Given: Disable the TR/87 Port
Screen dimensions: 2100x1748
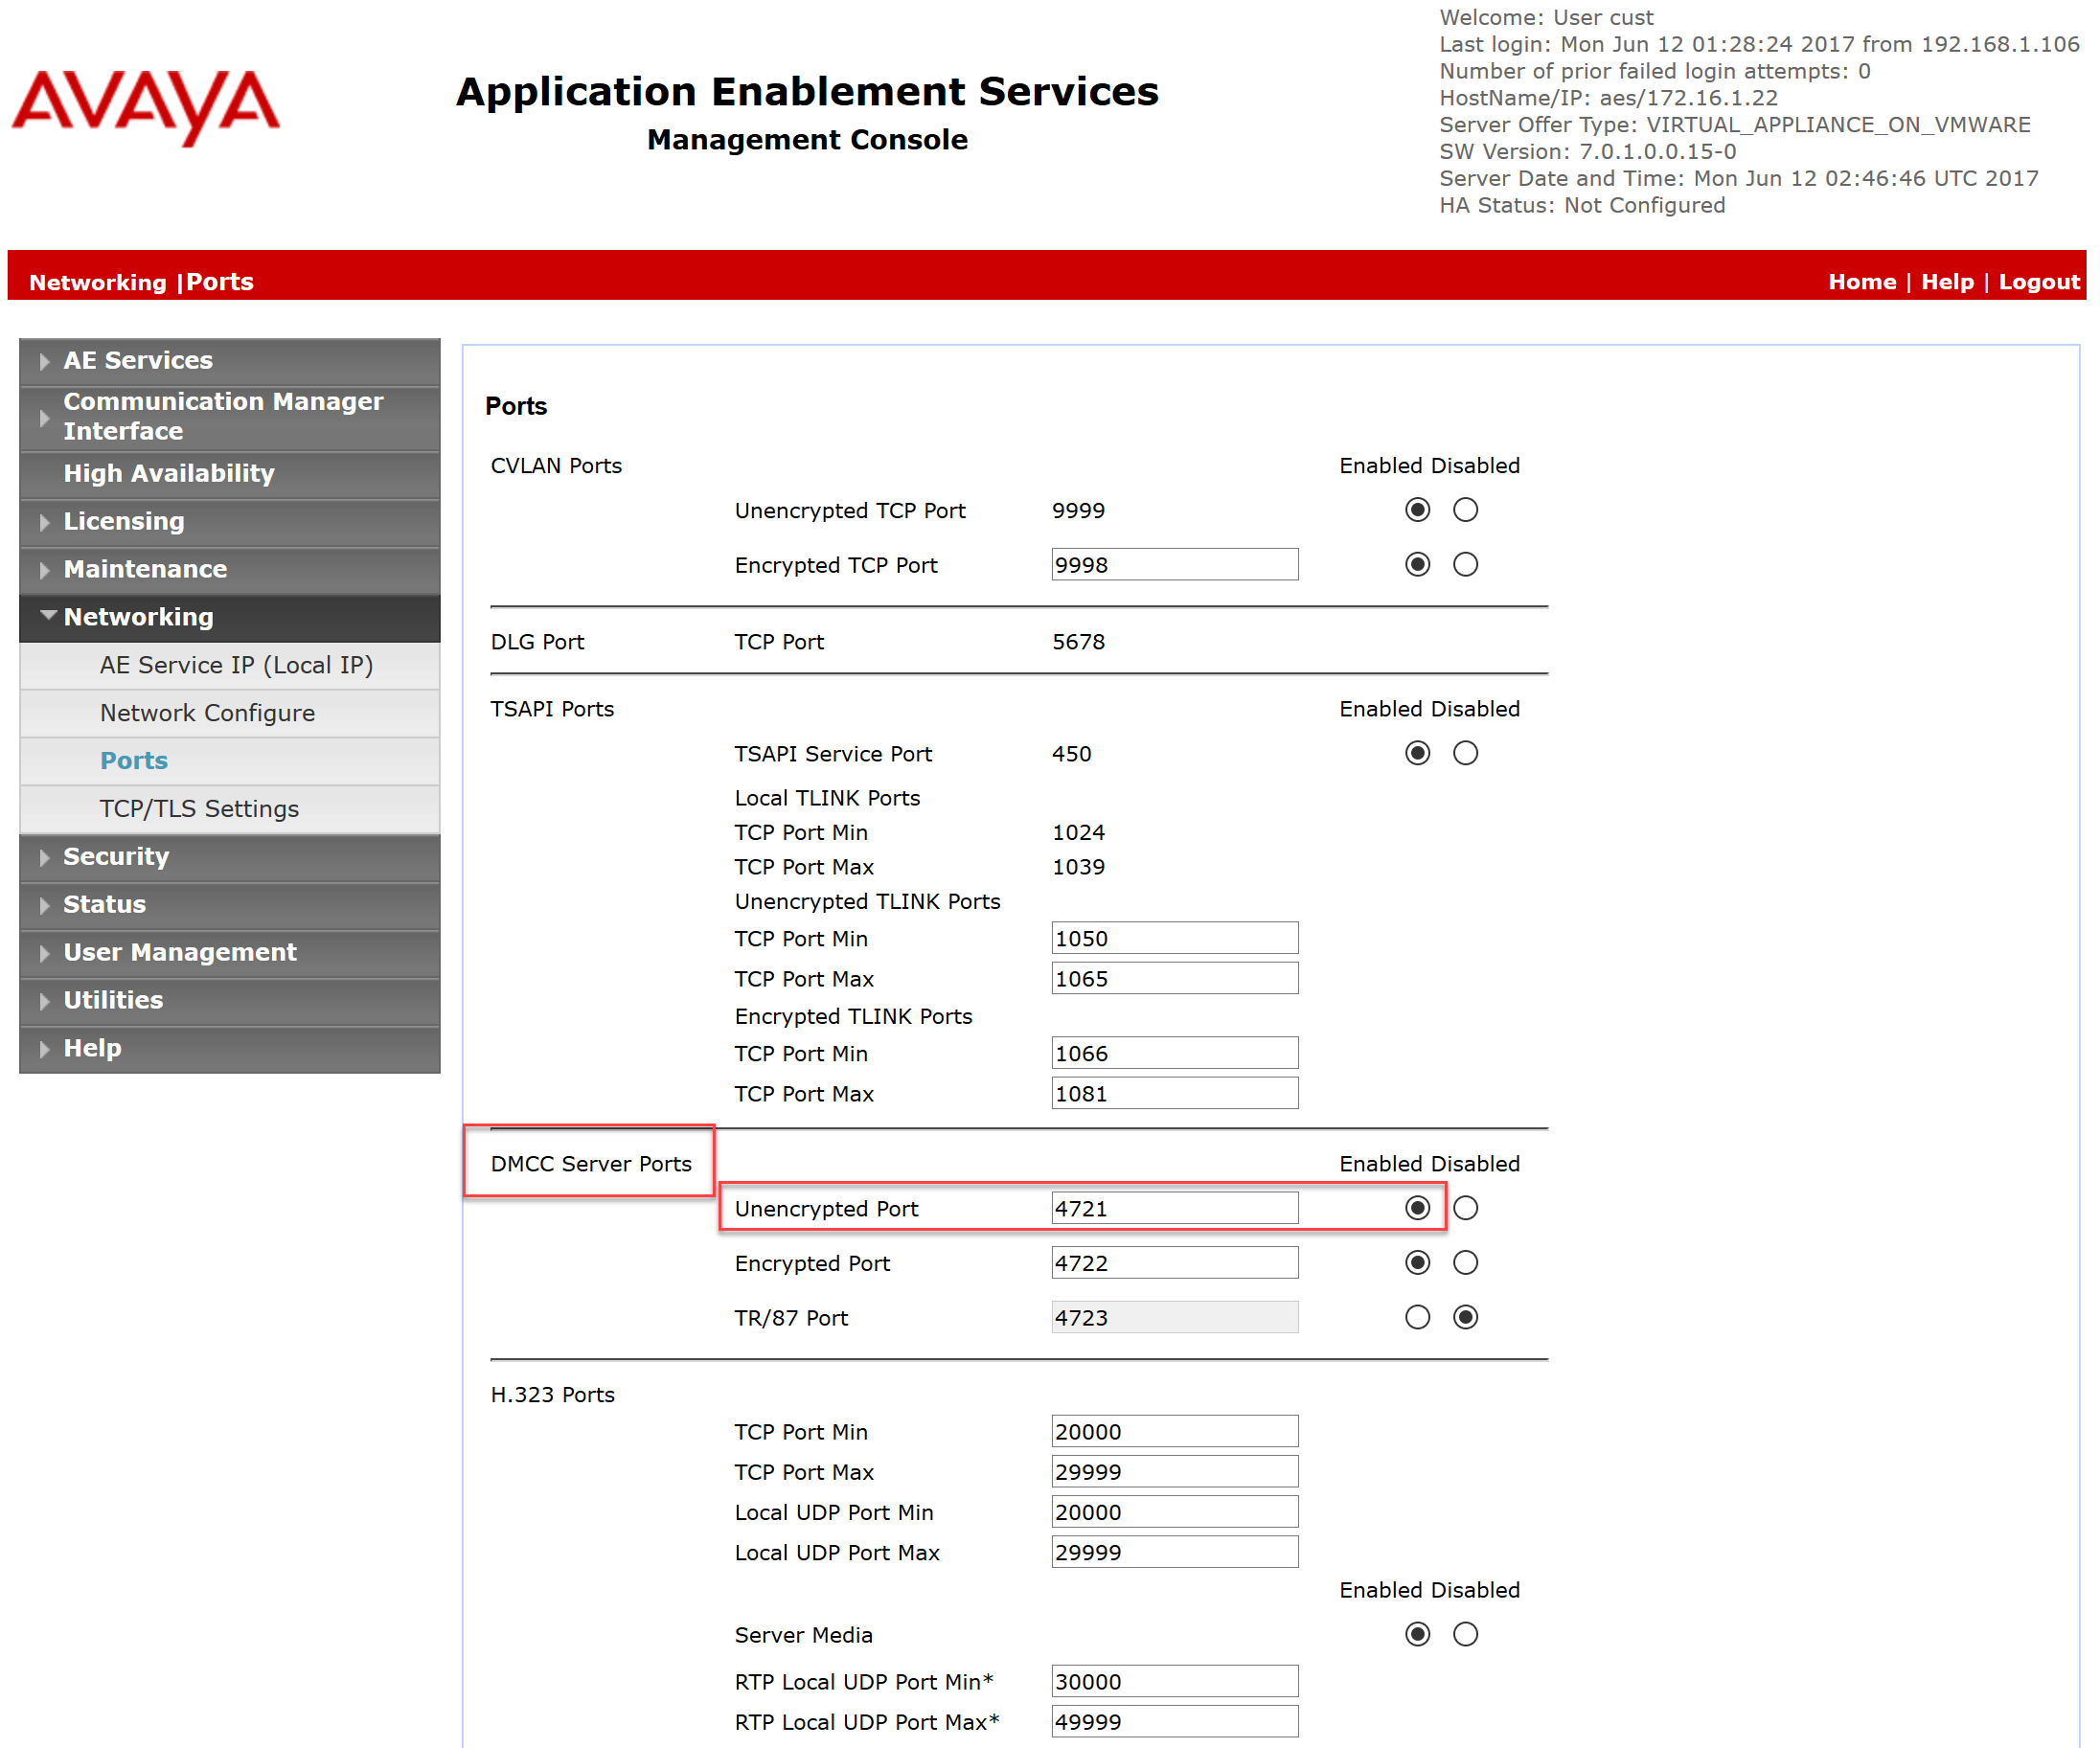Looking at the screenshot, I should (1466, 1318).
